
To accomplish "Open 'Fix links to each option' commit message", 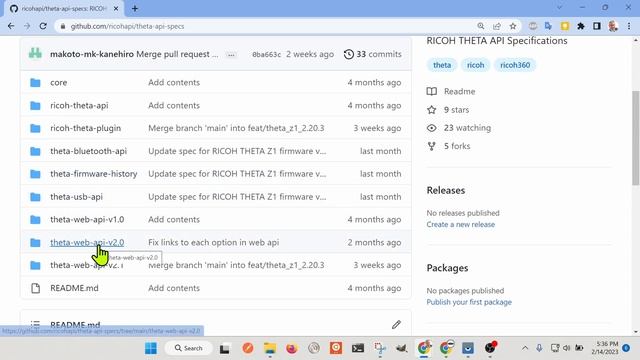I will [213, 242].
